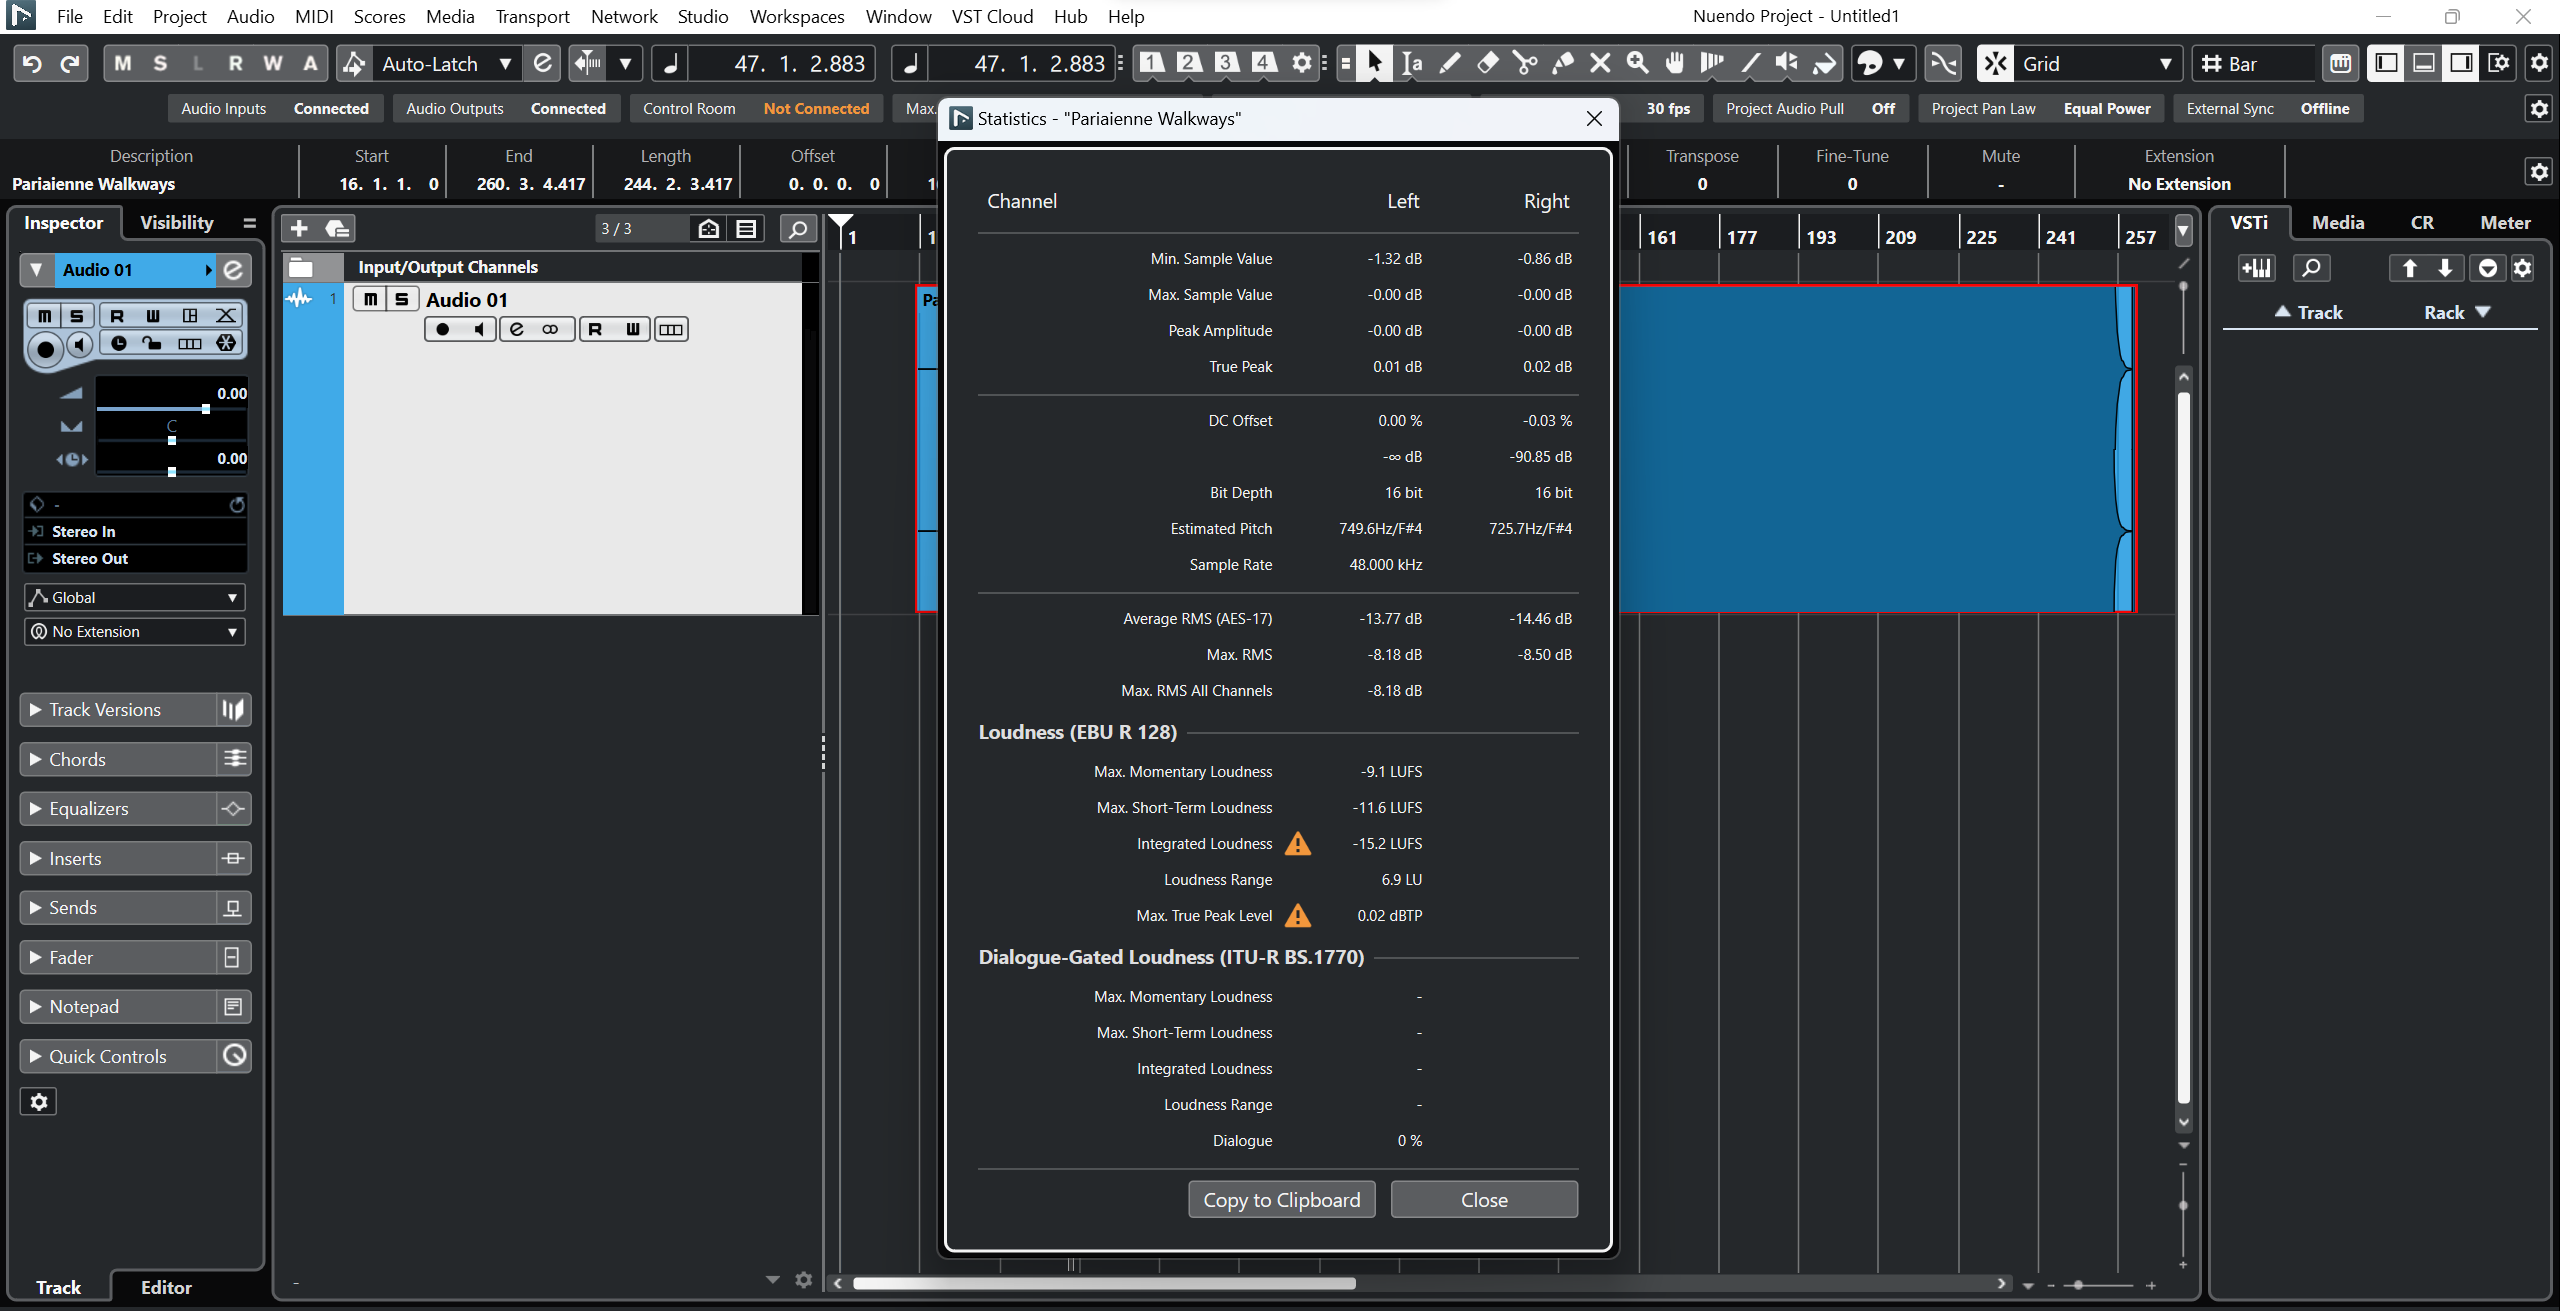Switch to the Media tab
Image resolution: width=2560 pixels, height=1311 pixels.
tap(2337, 223)
